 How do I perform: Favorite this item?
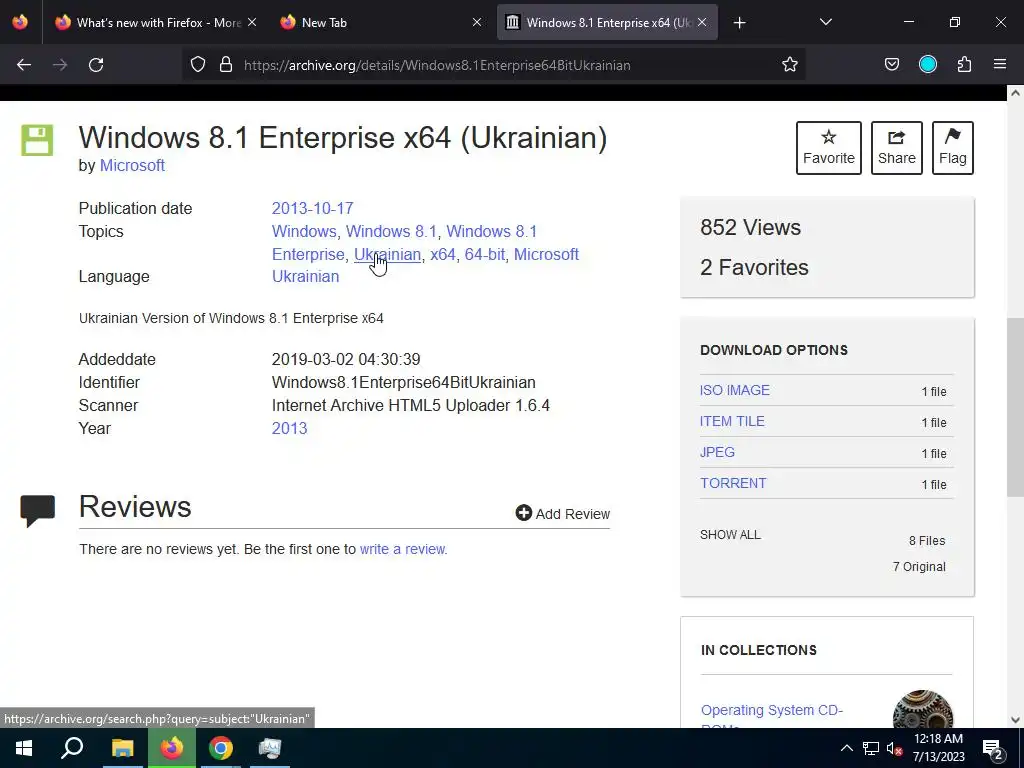pyautogui.click(x=829, y=148)
